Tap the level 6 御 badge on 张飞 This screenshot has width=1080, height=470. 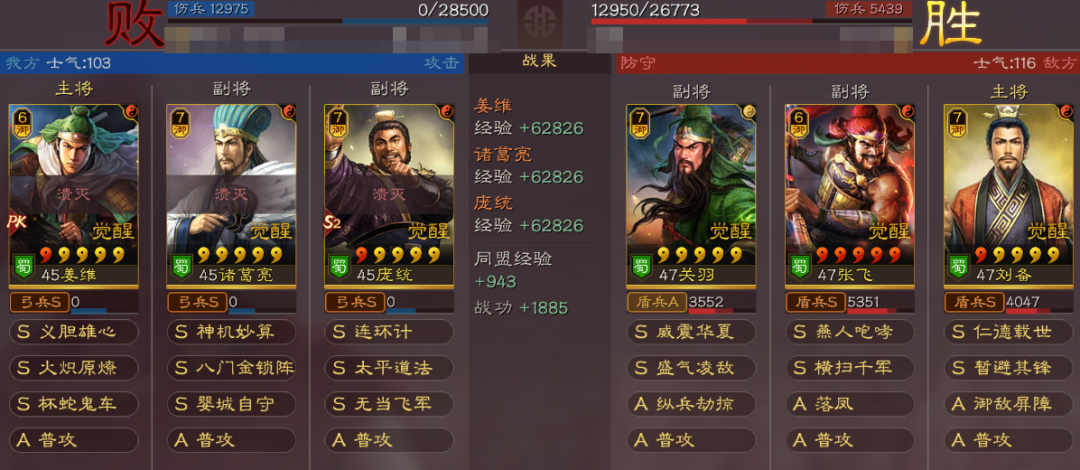click(x=799, y=121)
